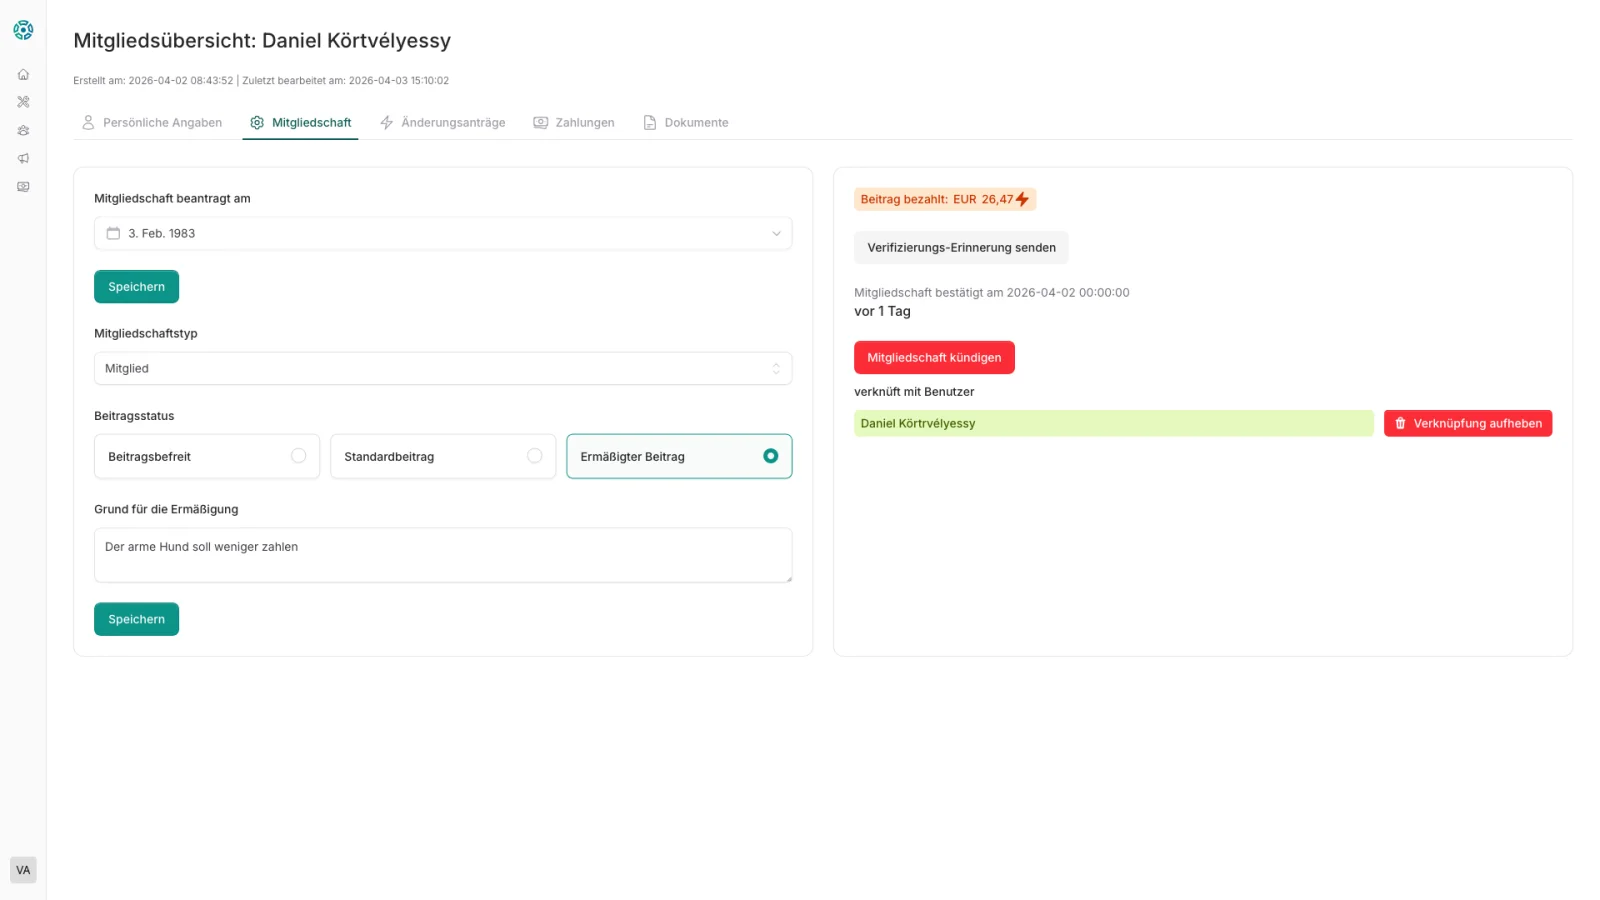The image size is (1600, 900).
Task: Open the Mitgliedschaftstyp selector showing Mitglied
Action: pyautogui.click(x=443, y=368)
